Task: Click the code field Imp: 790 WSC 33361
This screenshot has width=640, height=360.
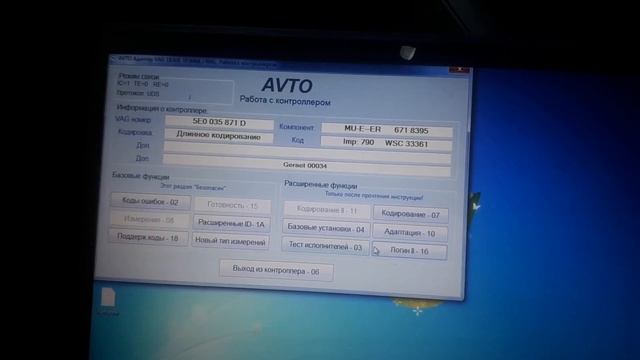Action: click(x=386, y=143)
